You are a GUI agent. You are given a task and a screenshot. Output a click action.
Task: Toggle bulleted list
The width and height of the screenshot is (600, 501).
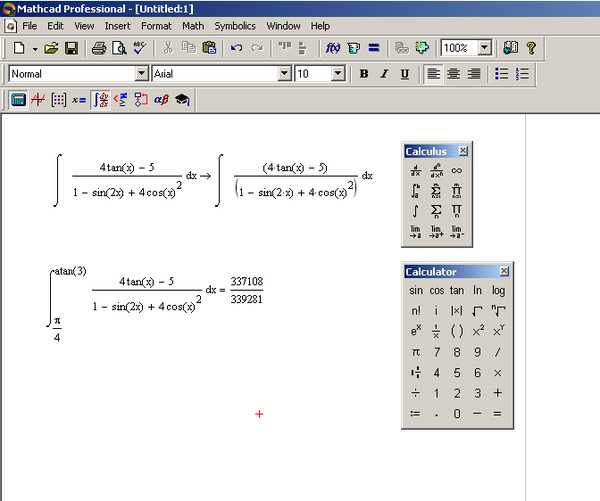(501, 73)
